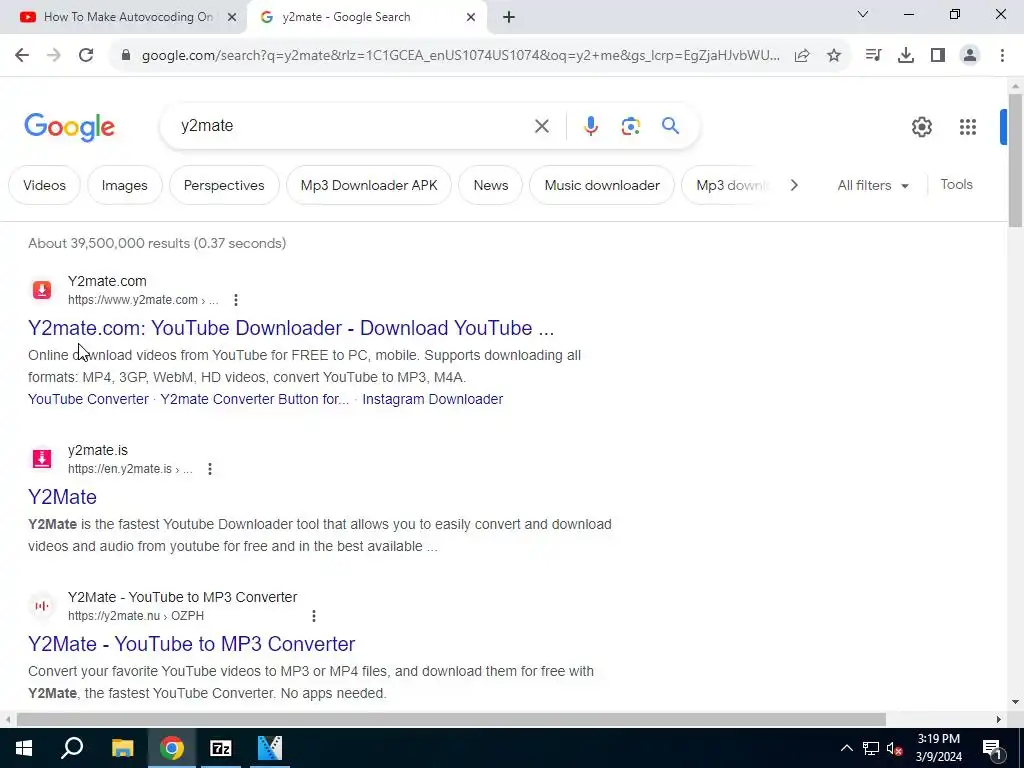Viewport: 1024px width, 768px height.
Task: Click the address bar URL
Action: 460,56
